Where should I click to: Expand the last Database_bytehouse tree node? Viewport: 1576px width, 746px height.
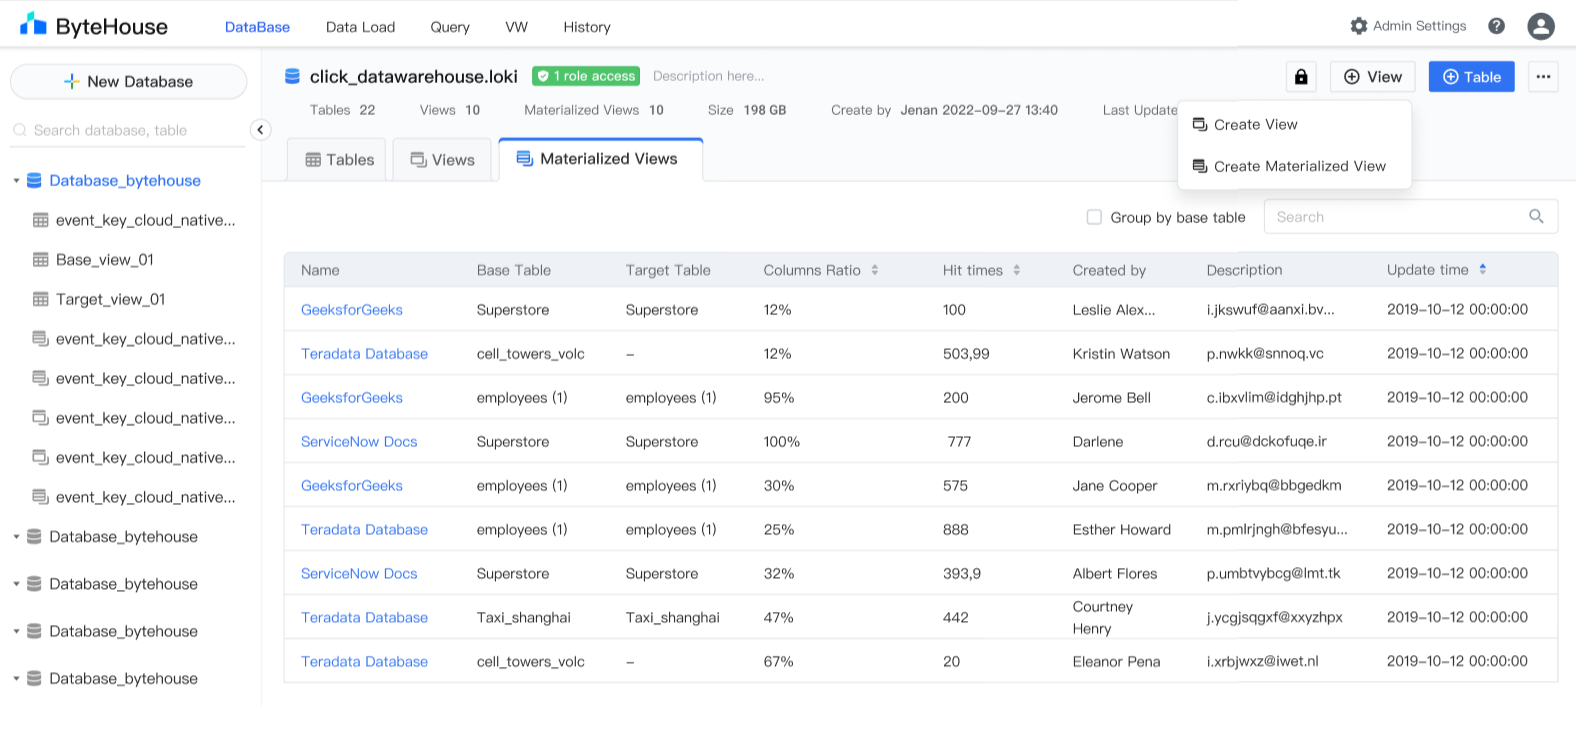[x=17, y=679]
